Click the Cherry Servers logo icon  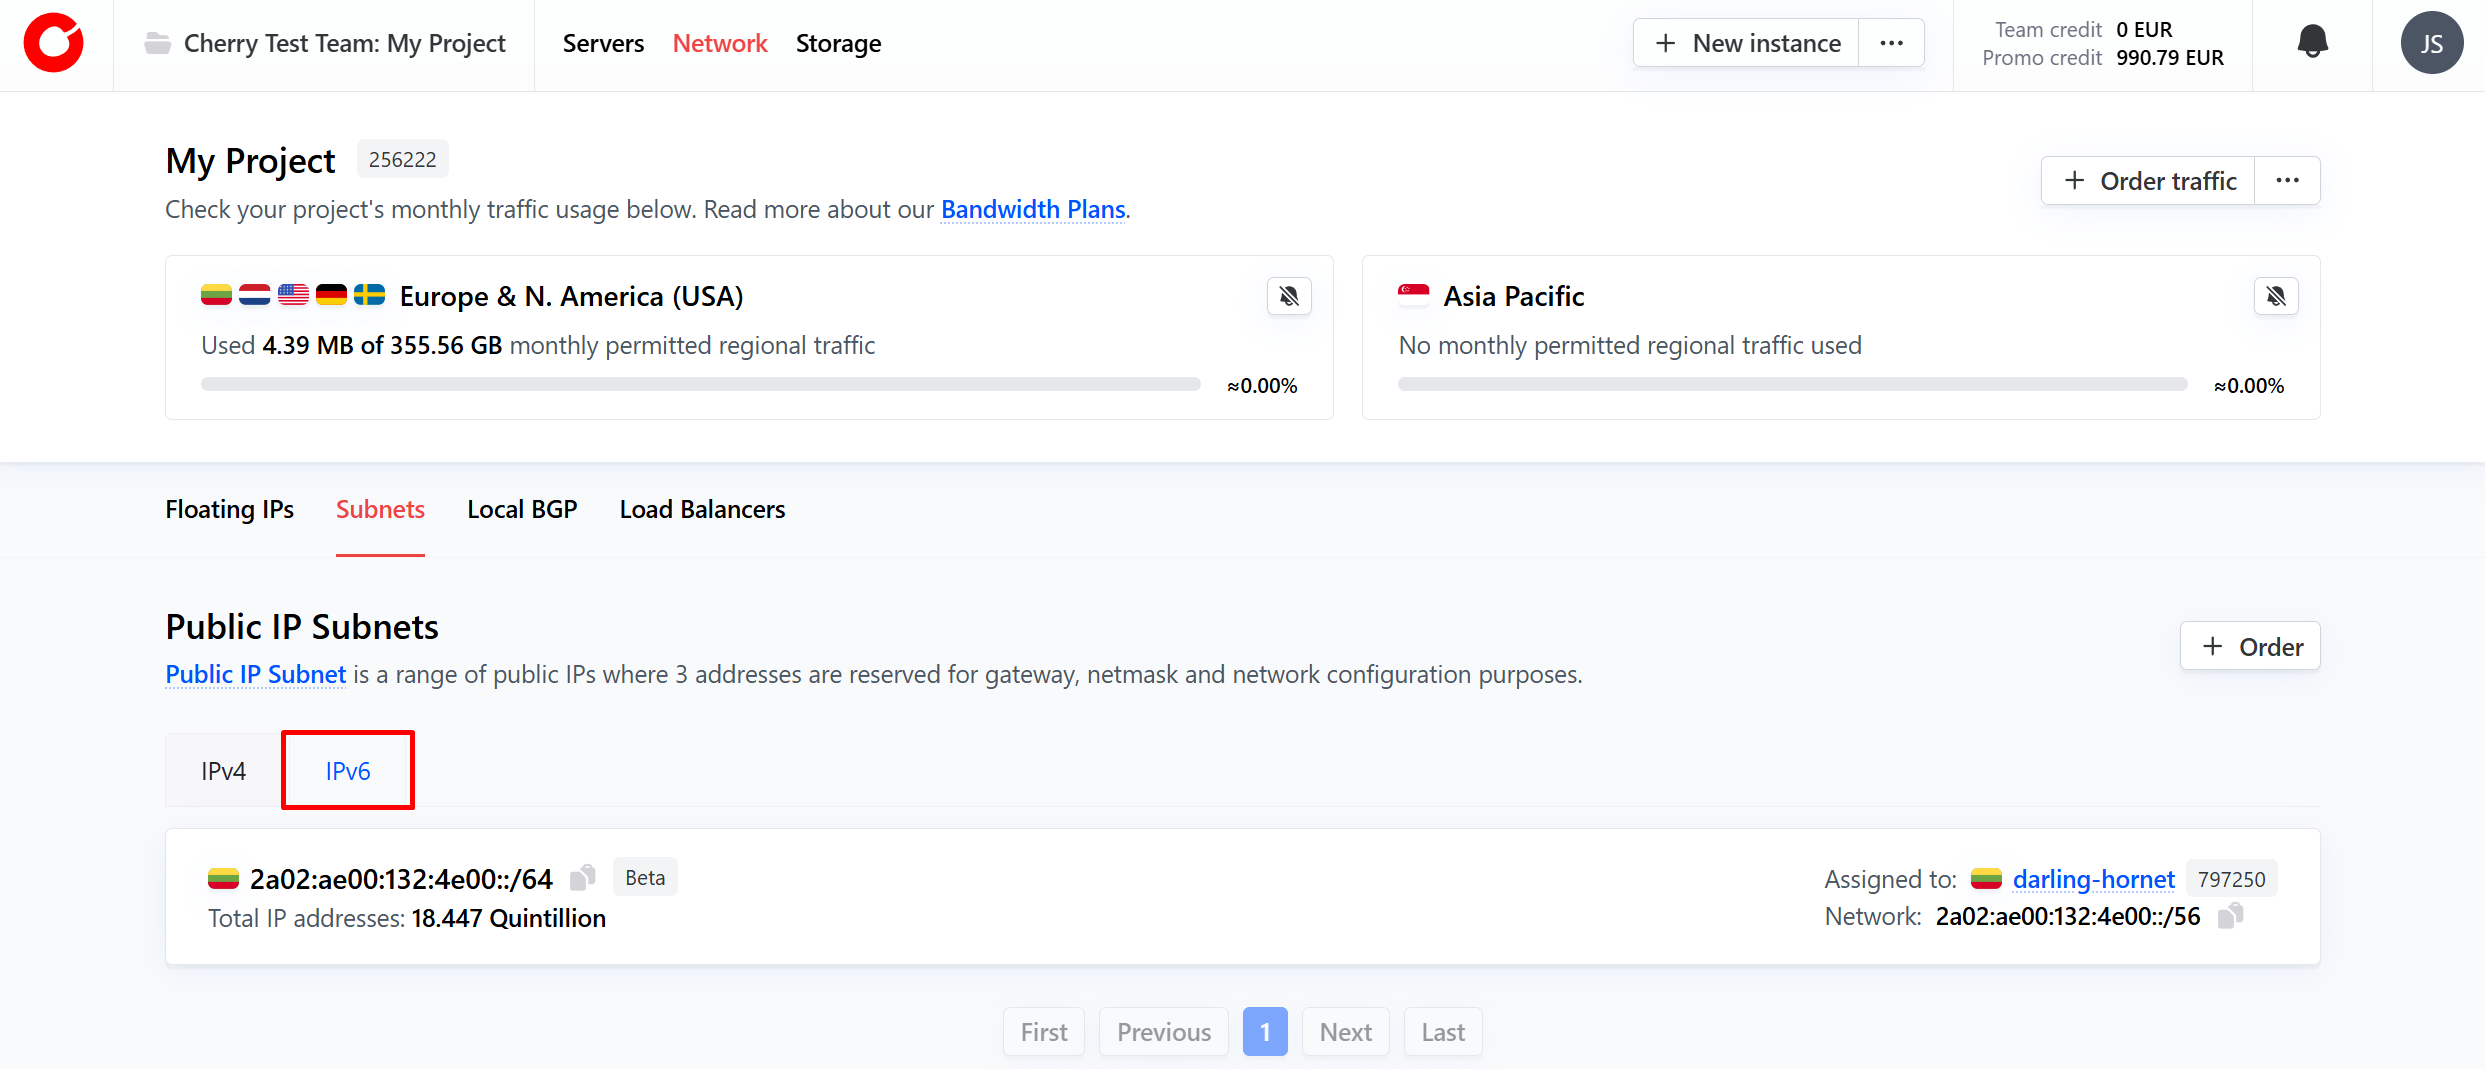[x=54, y=43]
